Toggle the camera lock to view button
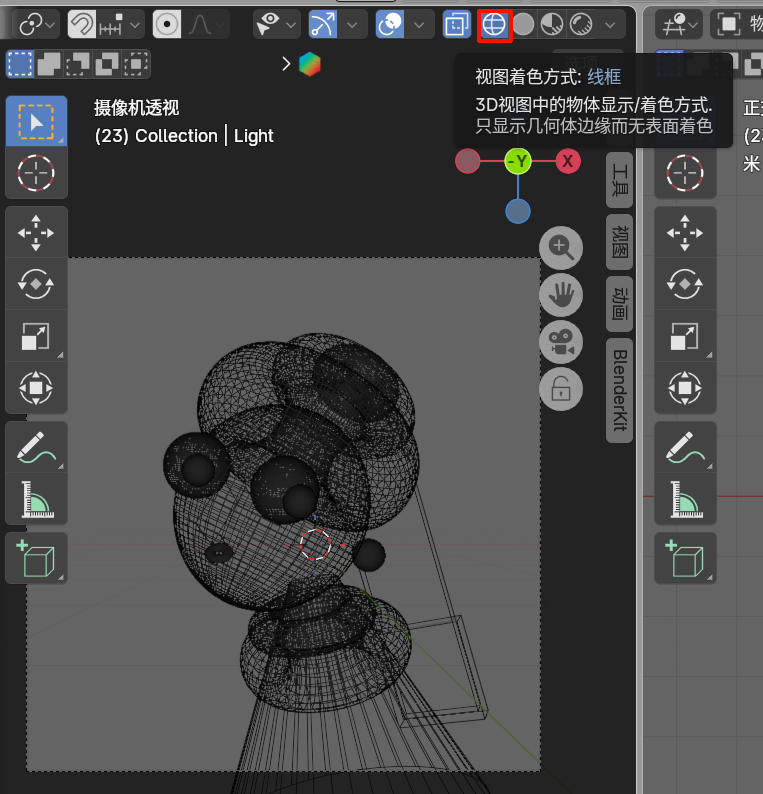The height and width of the screenshot is (794, 763). tap(561, 389)
